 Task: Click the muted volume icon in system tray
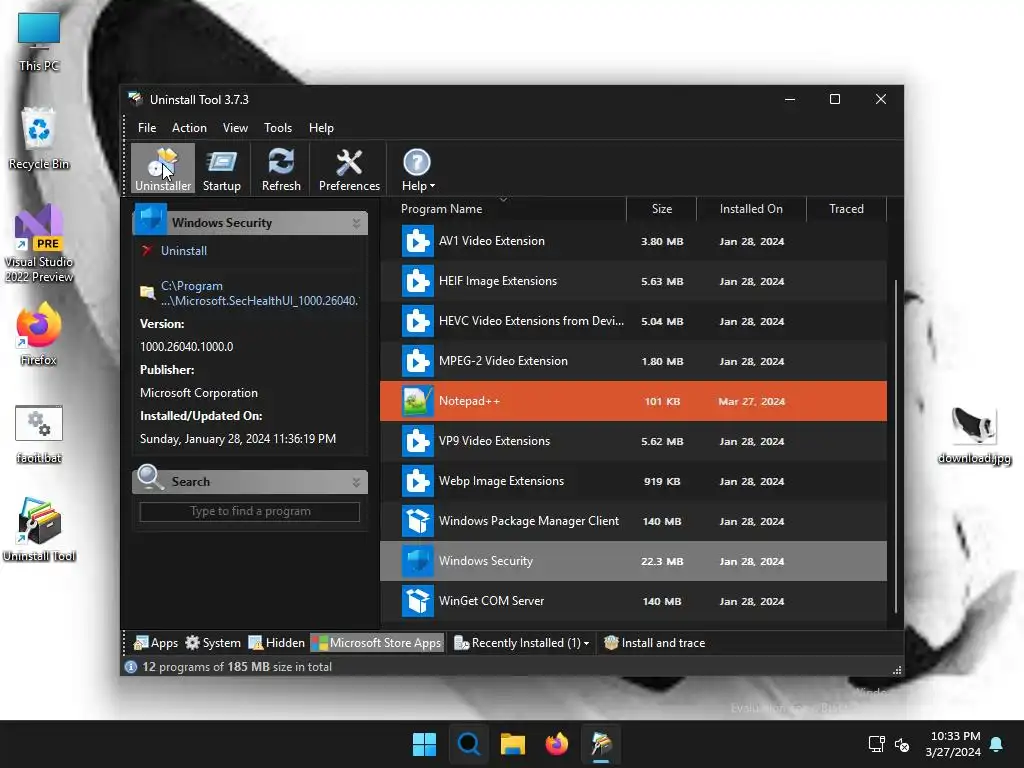point(902,744)
